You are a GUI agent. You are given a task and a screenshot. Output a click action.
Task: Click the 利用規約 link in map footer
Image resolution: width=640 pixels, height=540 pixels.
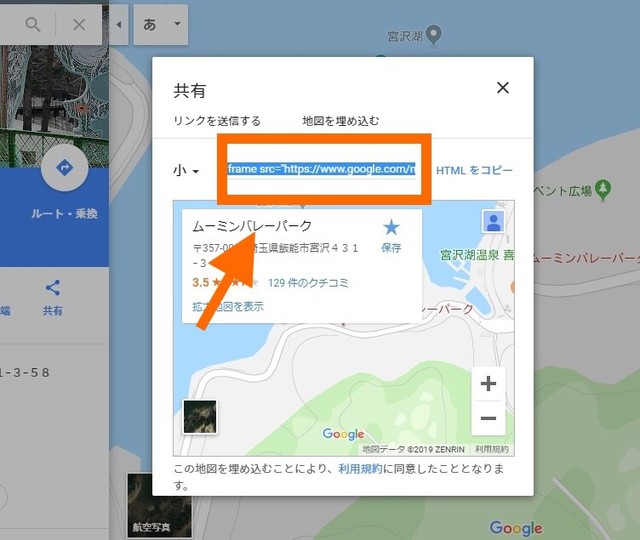[x=491, y=449]
